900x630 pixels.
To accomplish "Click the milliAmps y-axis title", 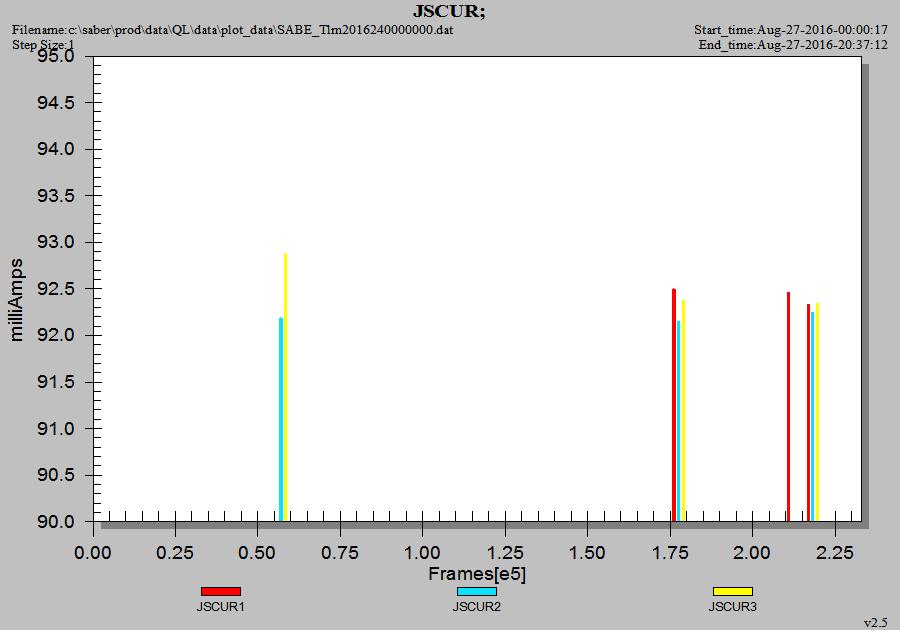I will click(16, 300).
